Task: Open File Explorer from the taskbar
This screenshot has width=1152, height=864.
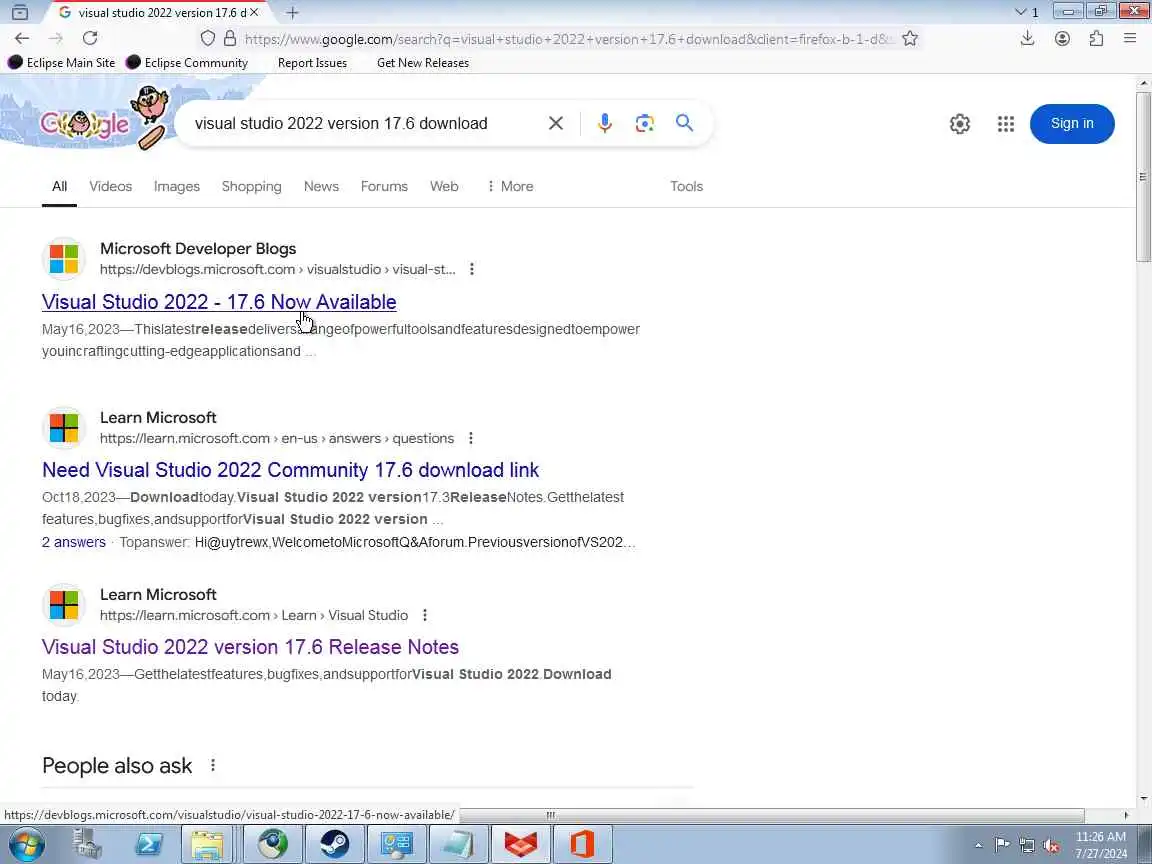Action: 207,843
